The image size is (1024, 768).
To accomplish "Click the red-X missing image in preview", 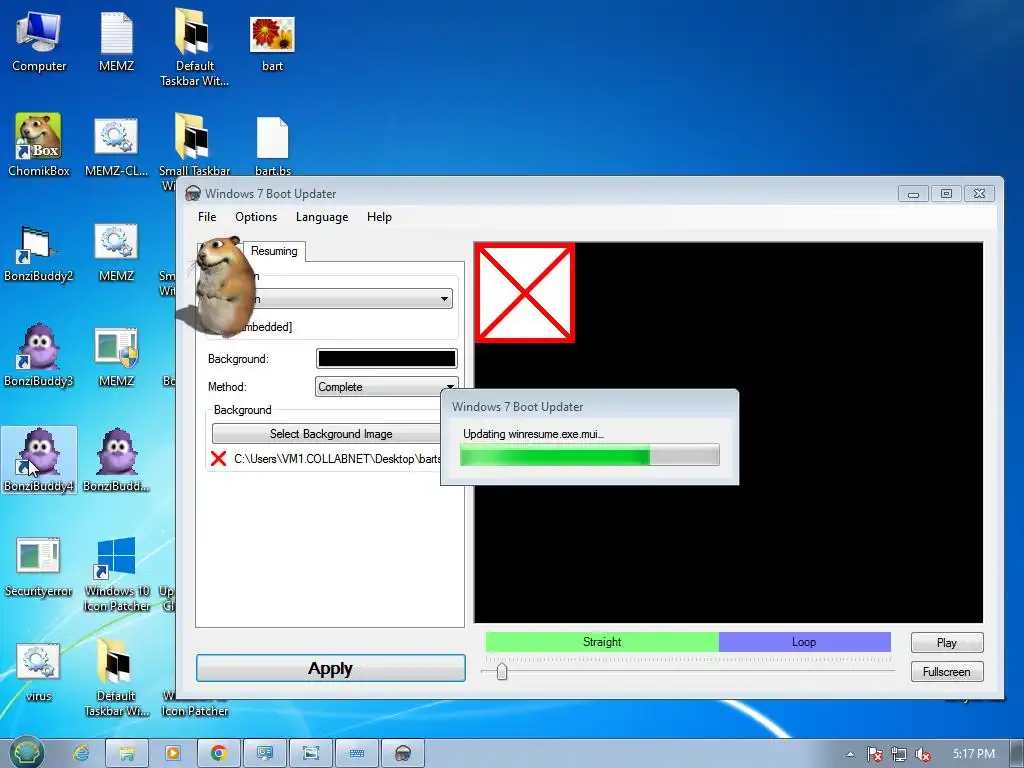I will 524,293.
